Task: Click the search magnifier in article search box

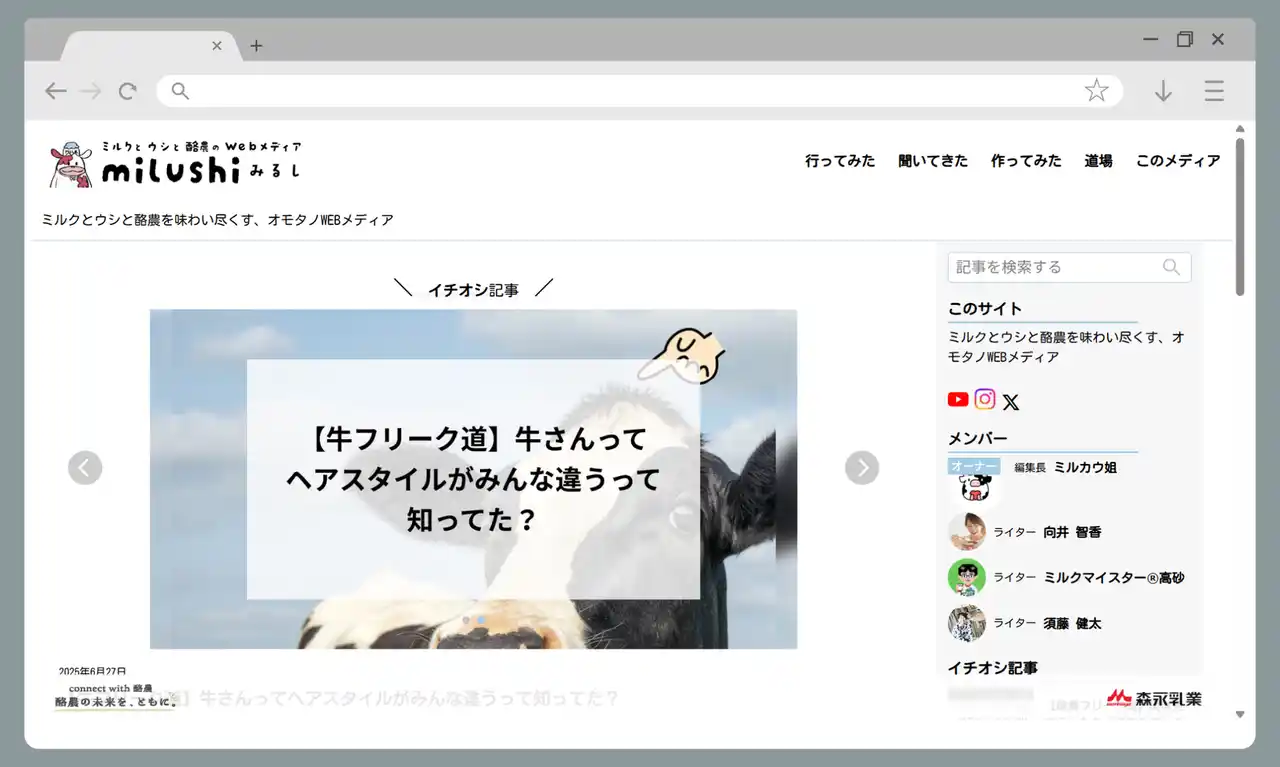Action: (1171, 267)
